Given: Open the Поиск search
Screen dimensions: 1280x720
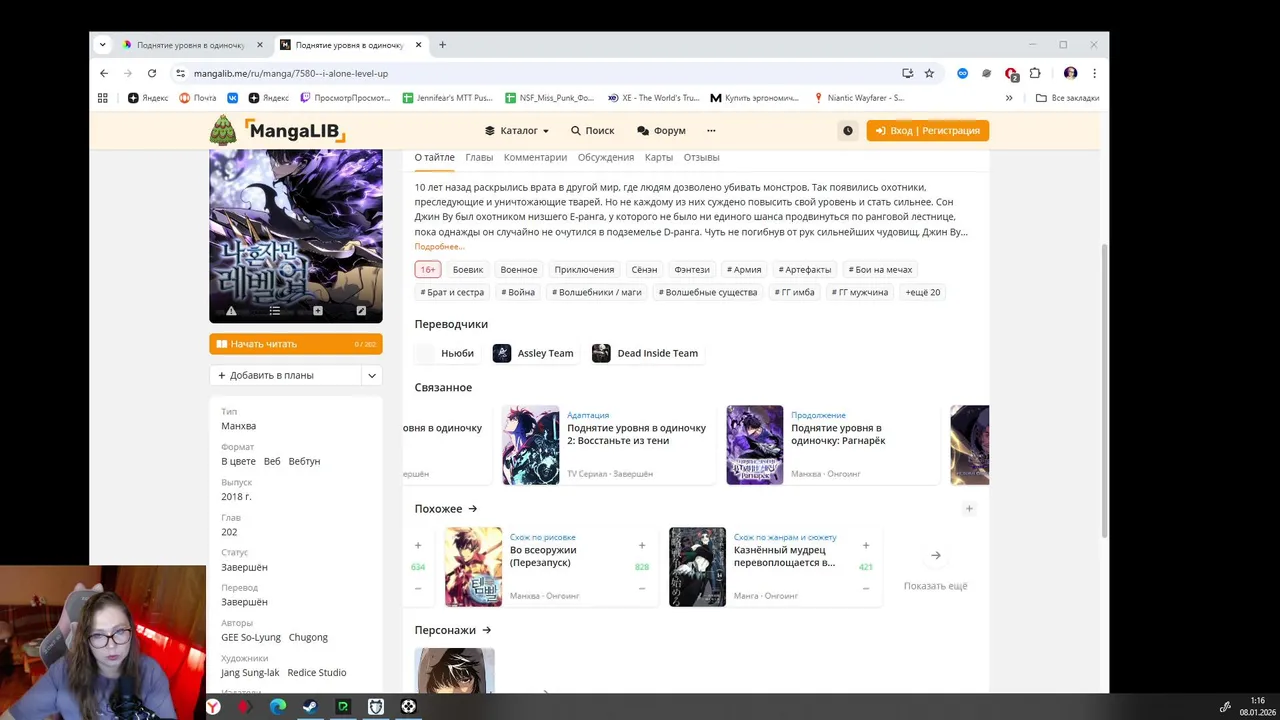Looking at the screenshot, I should coord(592,130).
